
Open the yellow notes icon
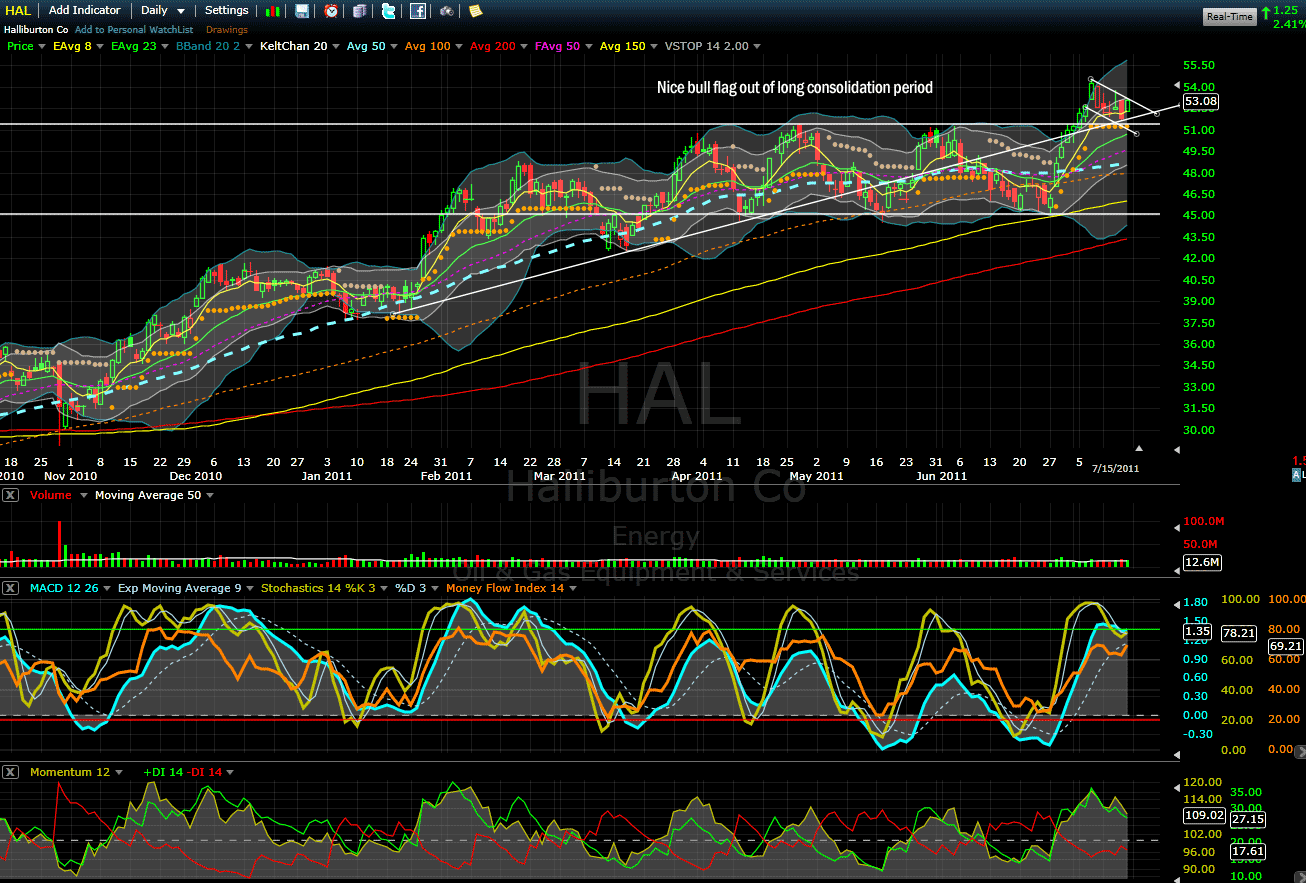[x=475, y=11]
